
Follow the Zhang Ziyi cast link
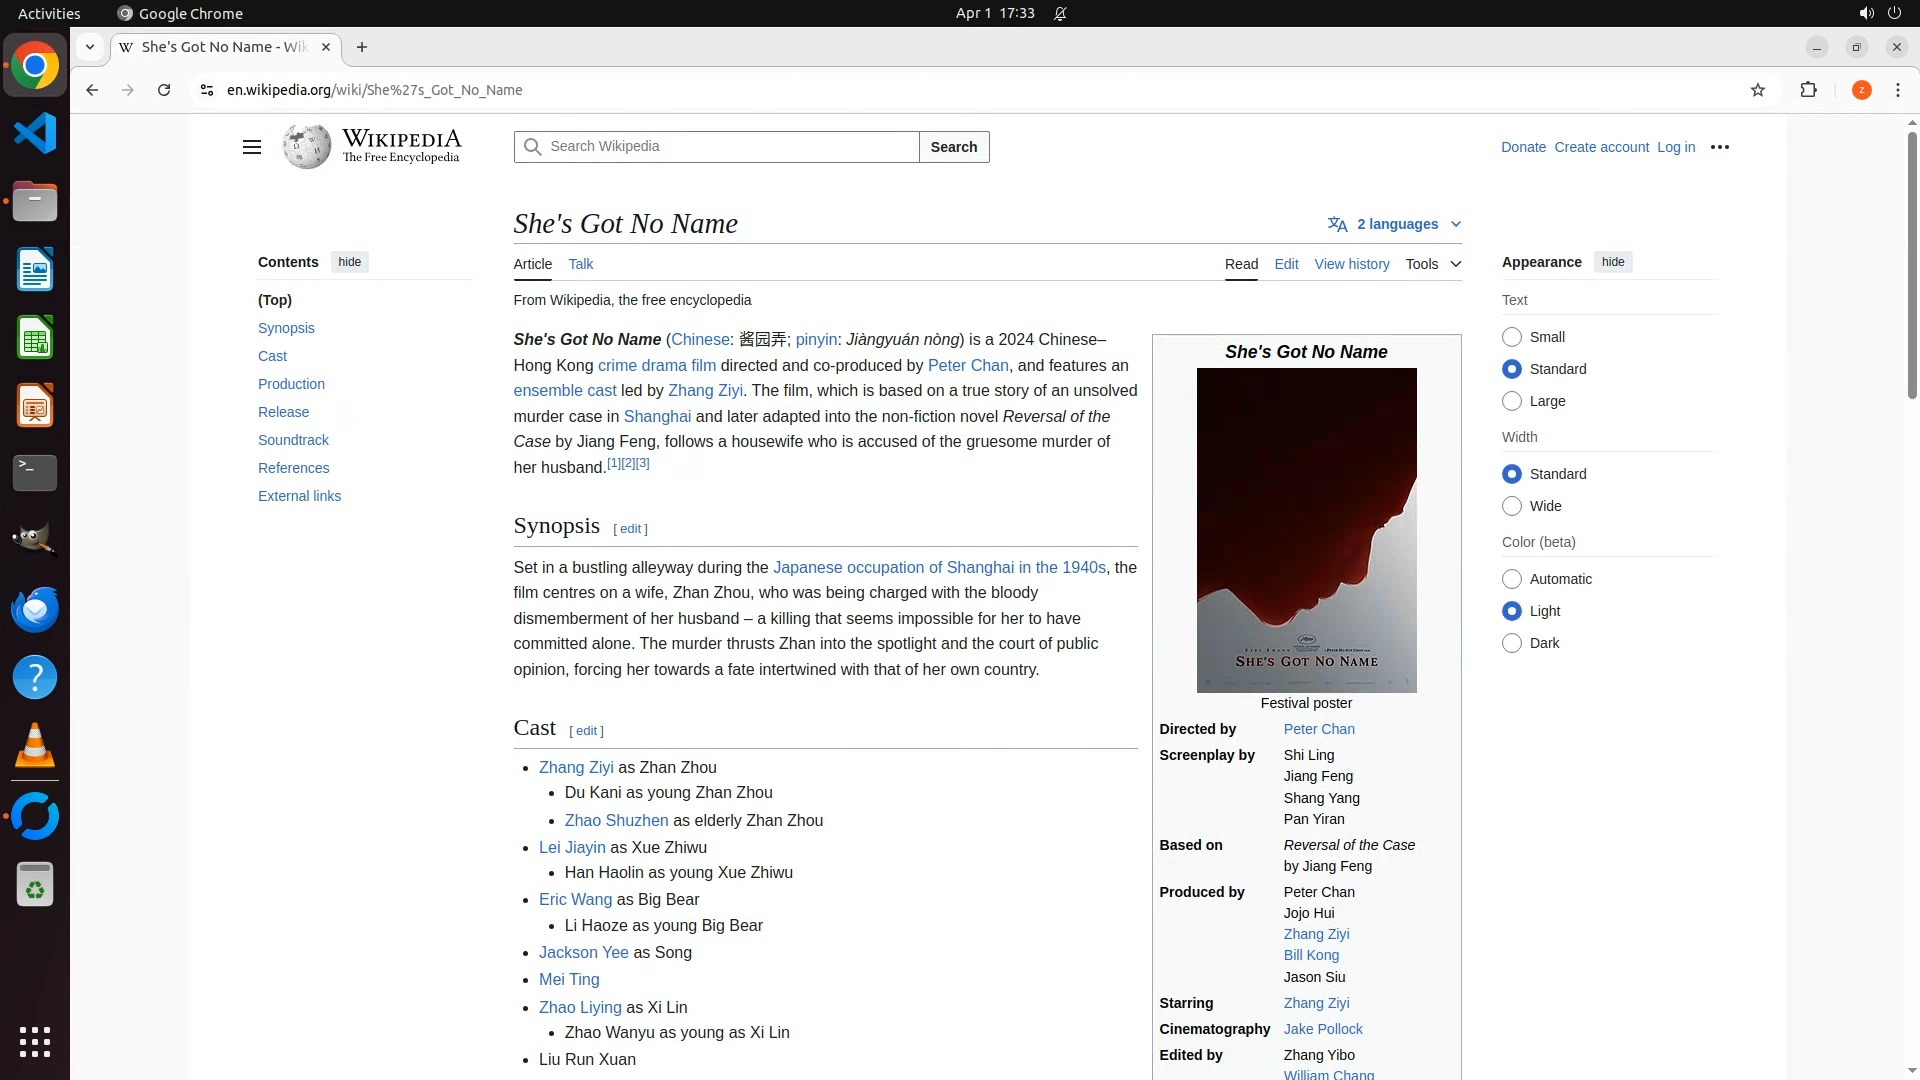(576, 767)
